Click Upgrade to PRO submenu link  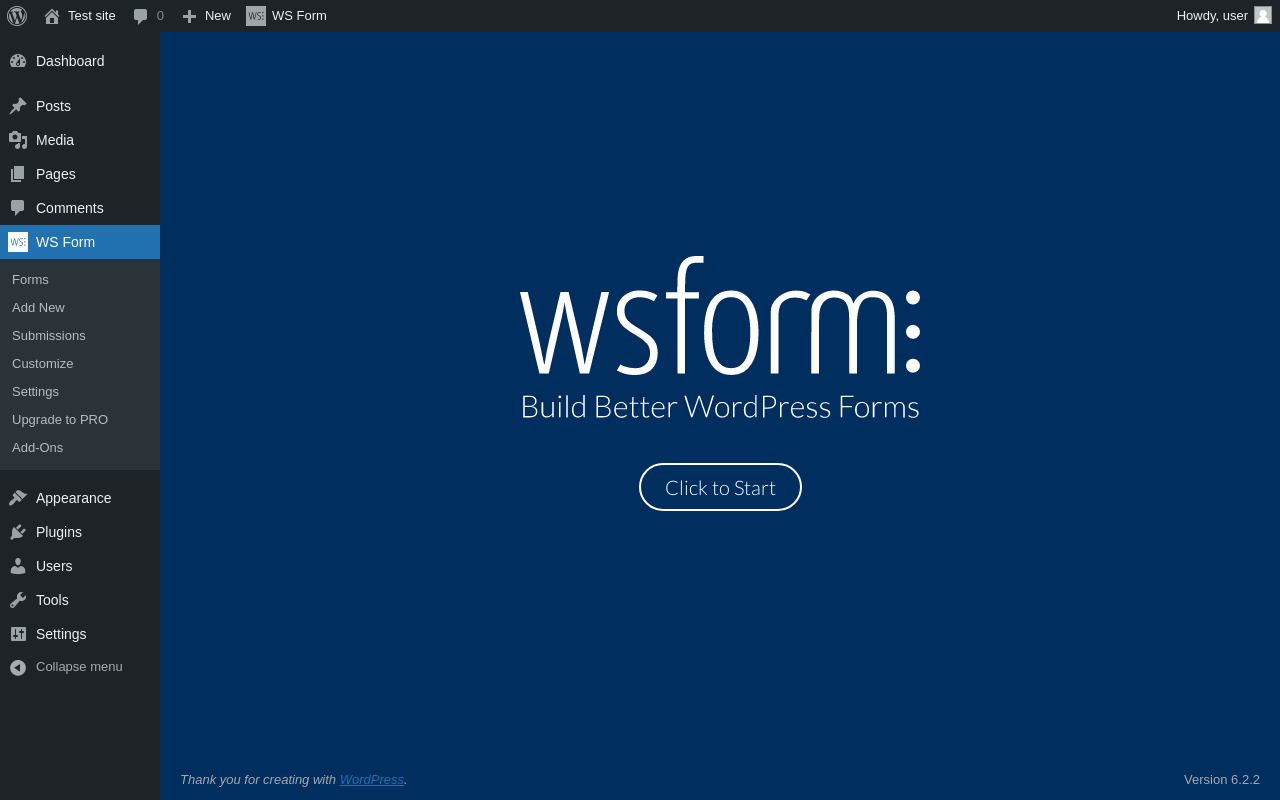pyautogui.click(x=80, y=420)
